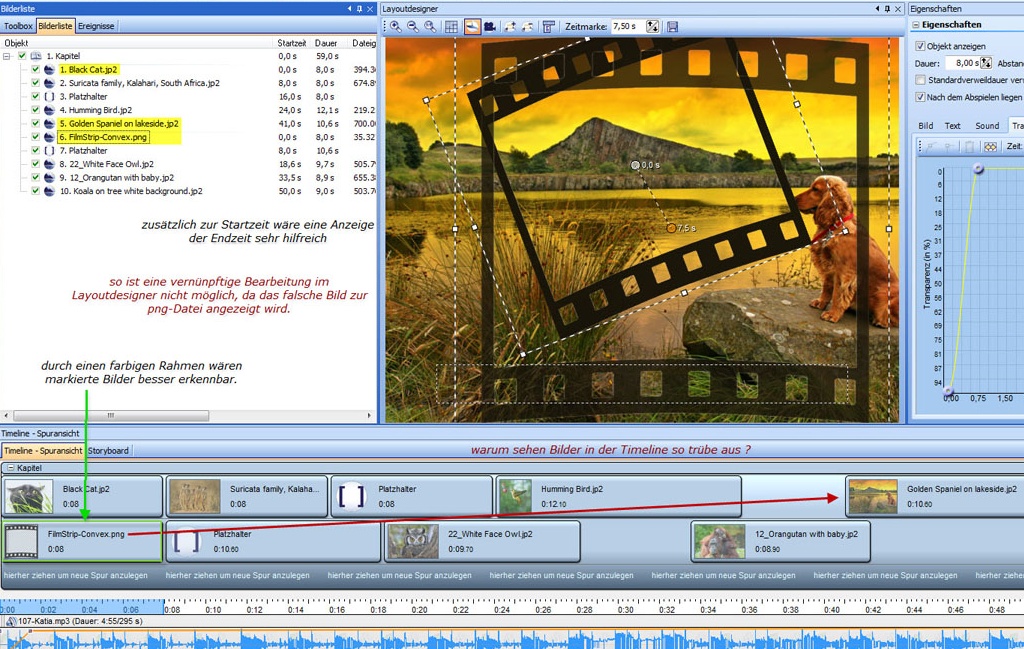The image size is (1024, 649).
Task: Open the Toolbox tab
Action: pyautogui.click(x=18, y=26)
